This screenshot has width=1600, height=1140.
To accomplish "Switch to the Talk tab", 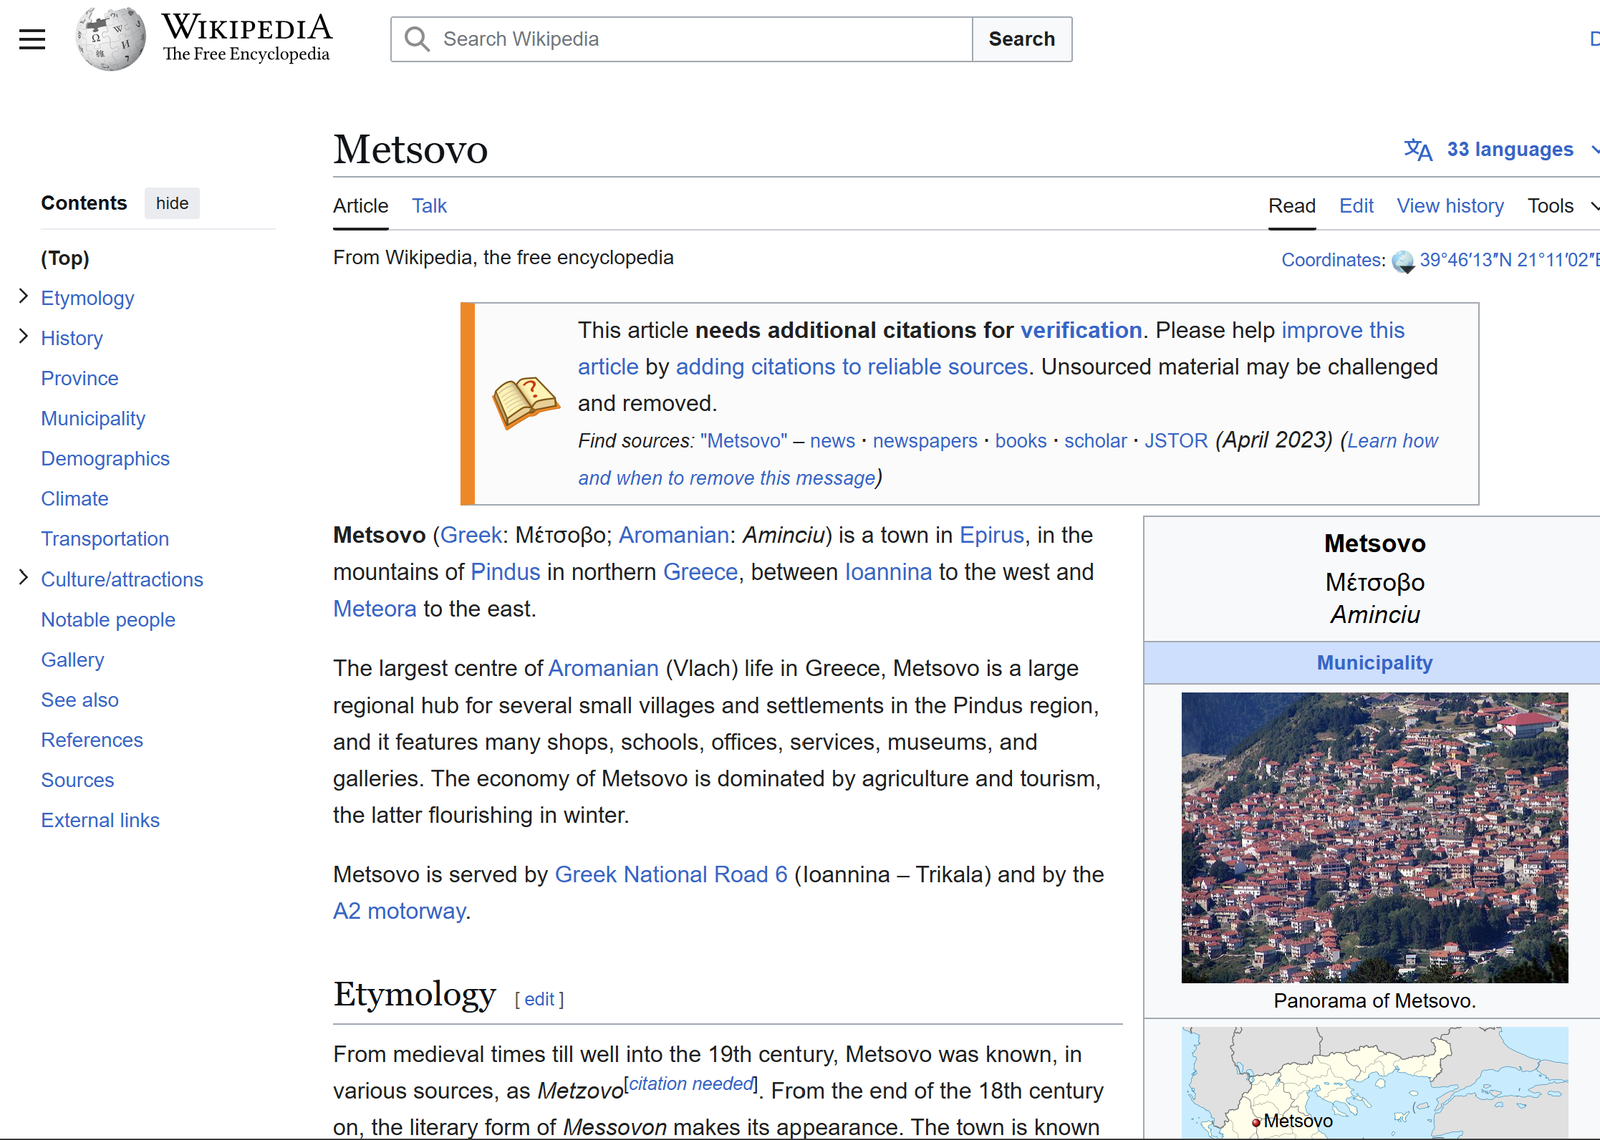I will point(429,206).
